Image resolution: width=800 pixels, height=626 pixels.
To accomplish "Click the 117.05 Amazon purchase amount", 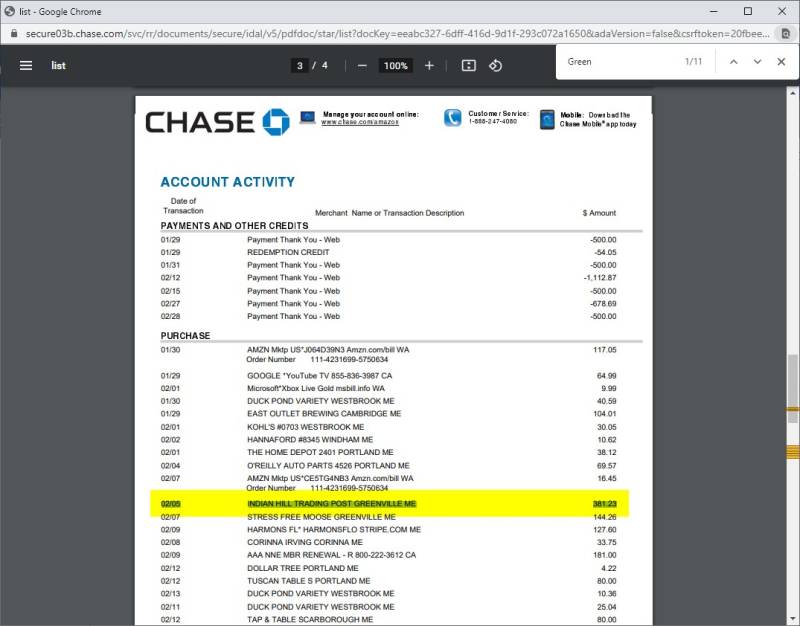I will (605, 349).
